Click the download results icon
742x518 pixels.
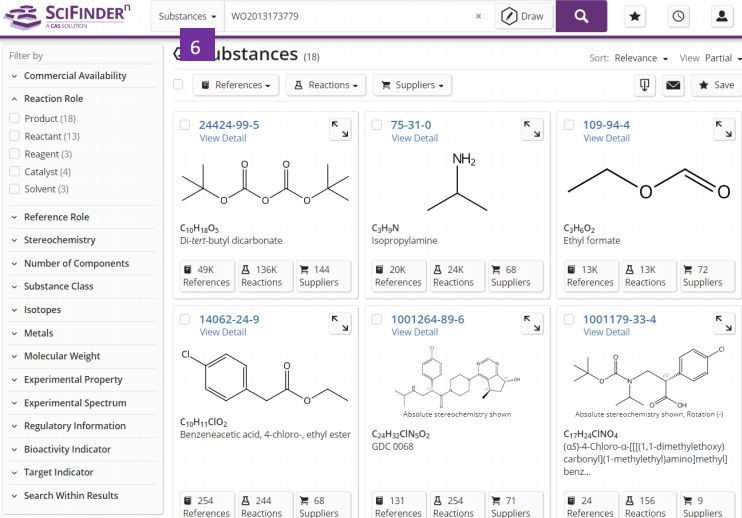coord(644,85)
